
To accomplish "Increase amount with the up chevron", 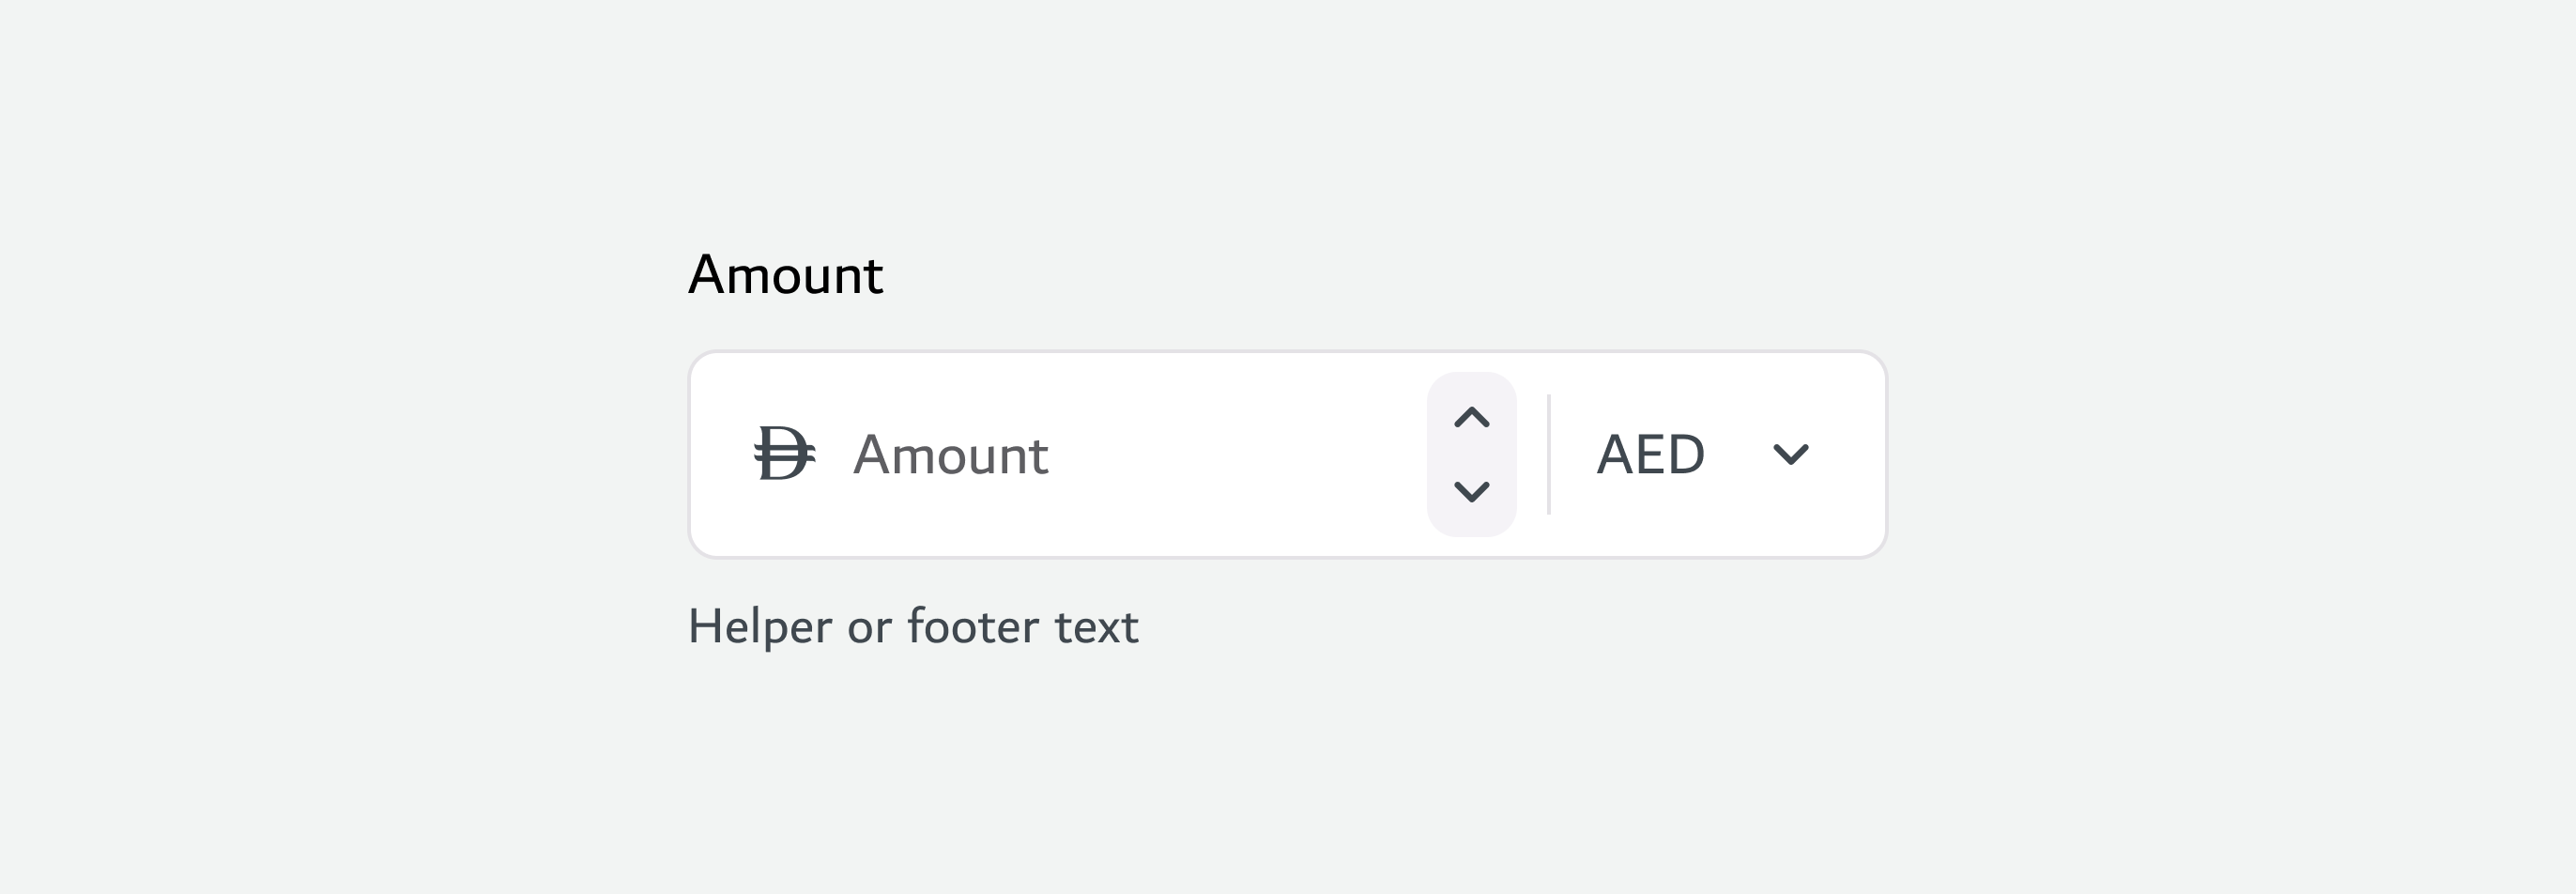I will [x=1471, y=418].
